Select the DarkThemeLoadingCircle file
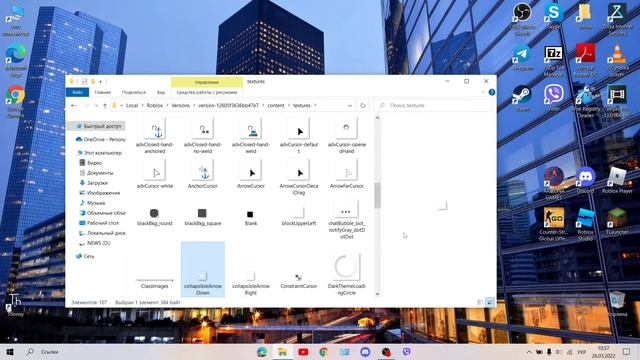Screen dimensions: 640x360 pyautogui.click(x=347, y=273)
